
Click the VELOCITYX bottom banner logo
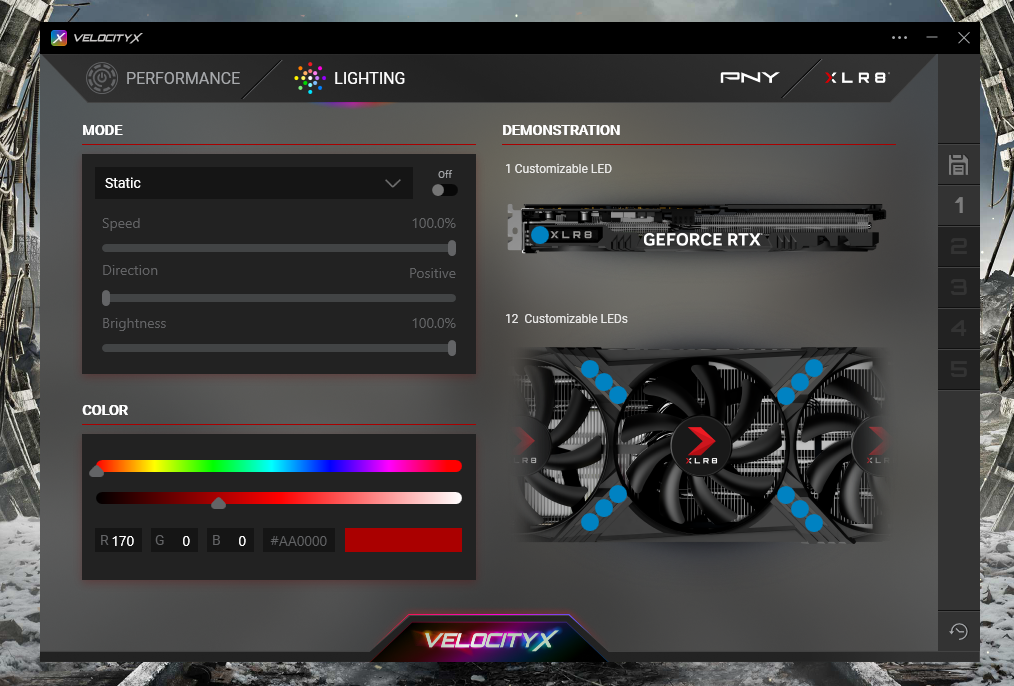point(490,639)
